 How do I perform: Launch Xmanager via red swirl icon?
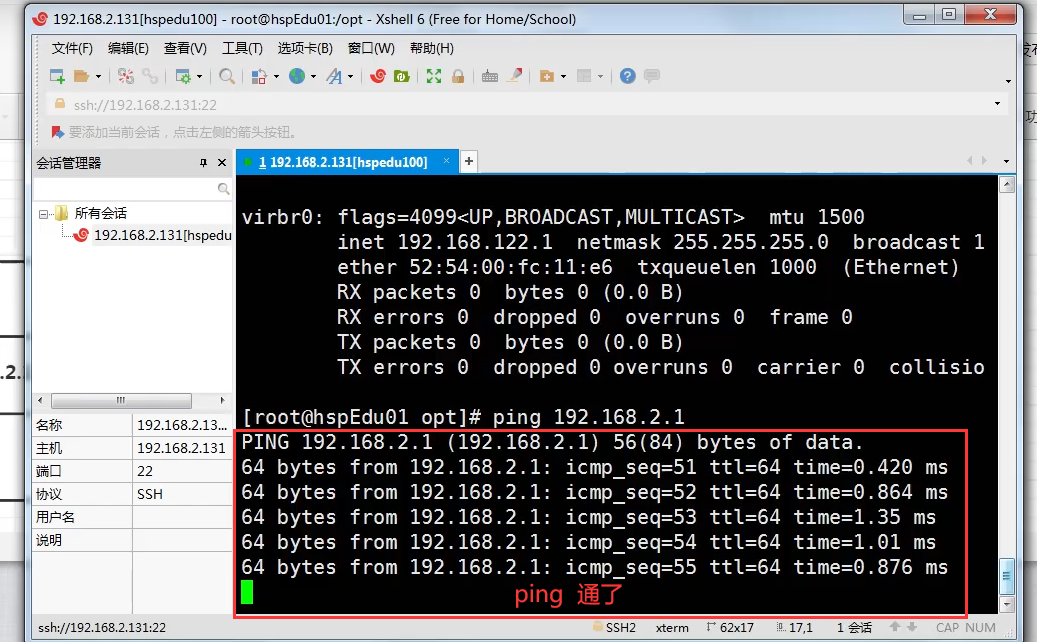point(378,77)
